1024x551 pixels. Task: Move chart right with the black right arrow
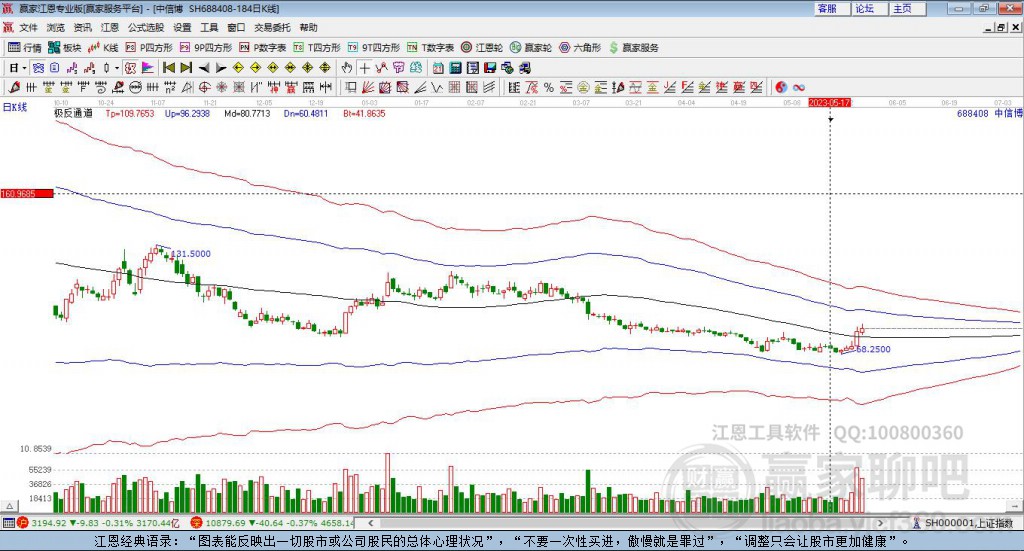tap(221, 67)
